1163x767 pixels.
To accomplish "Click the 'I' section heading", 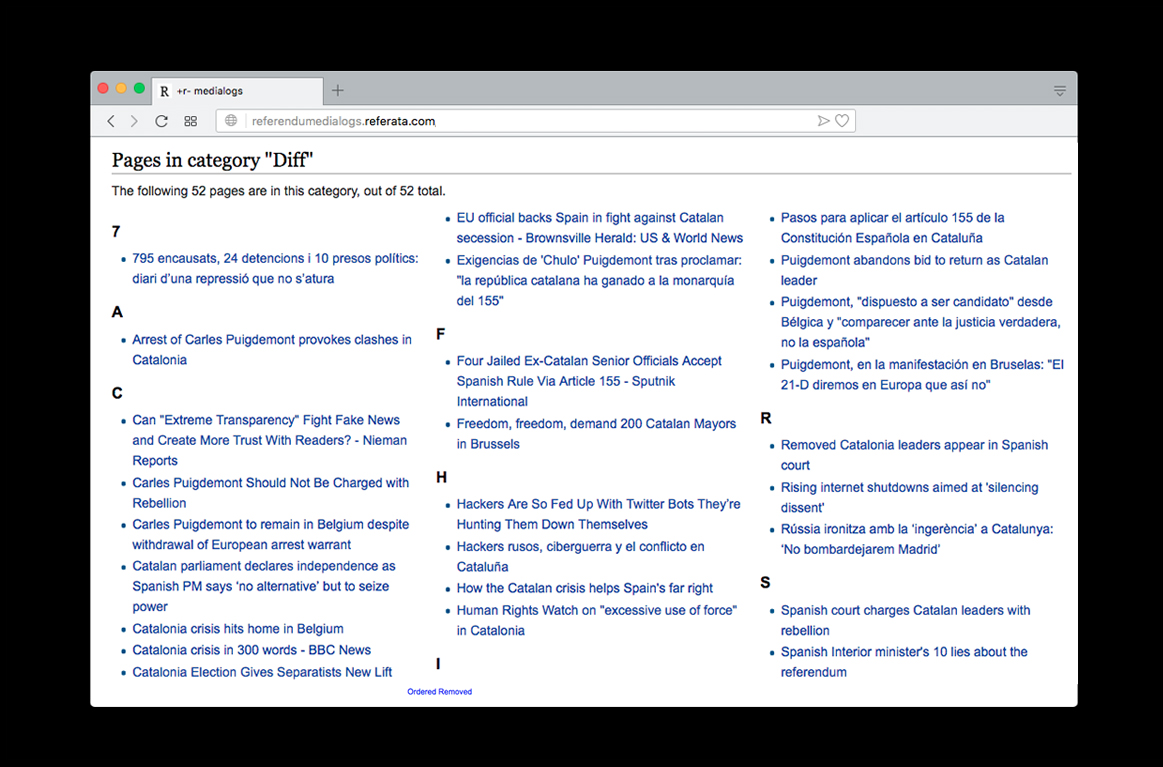I will pos(438,664).
